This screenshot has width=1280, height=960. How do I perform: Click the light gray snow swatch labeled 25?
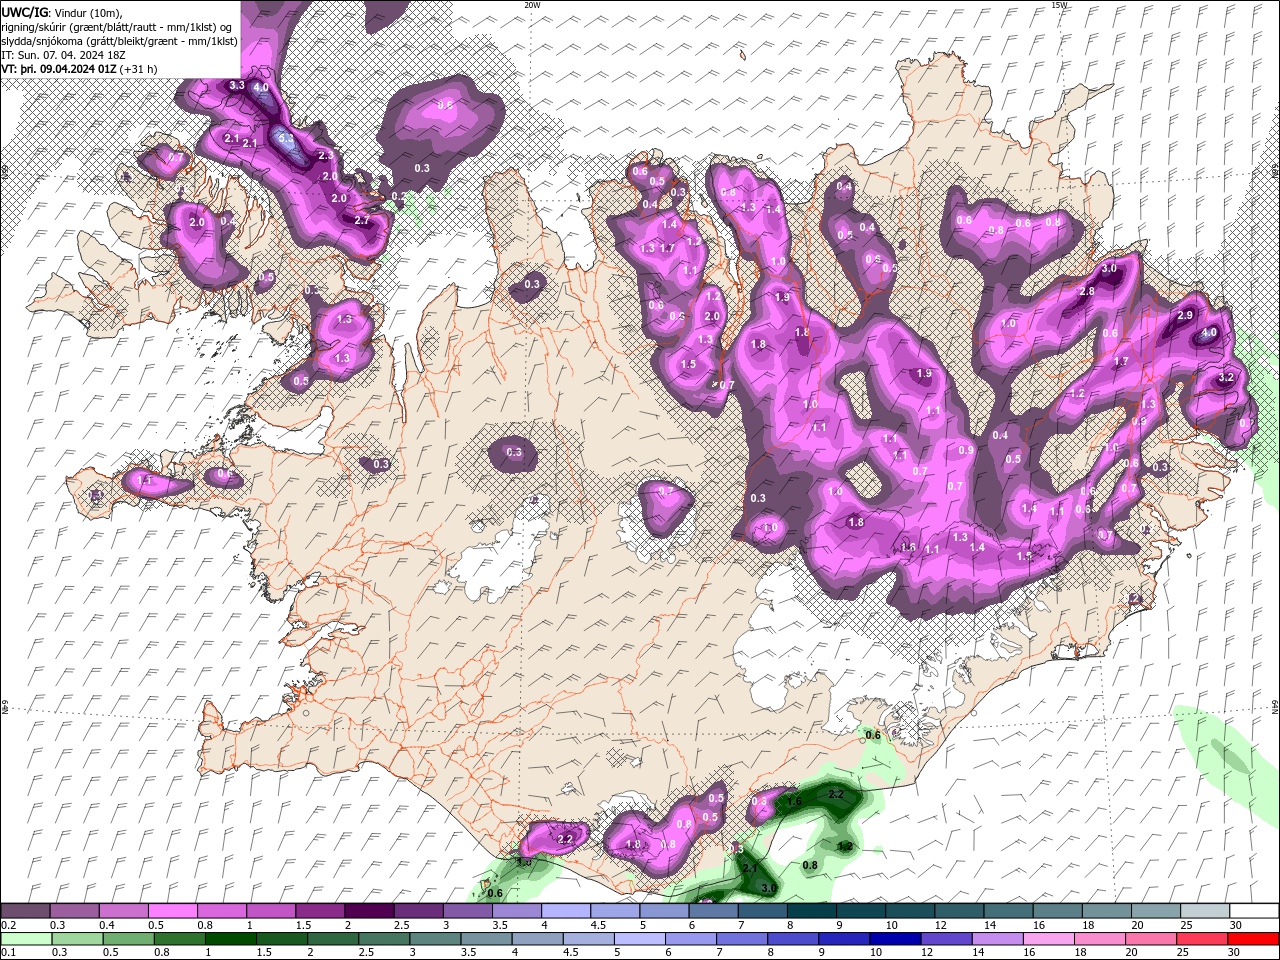tap(1205, 911)
